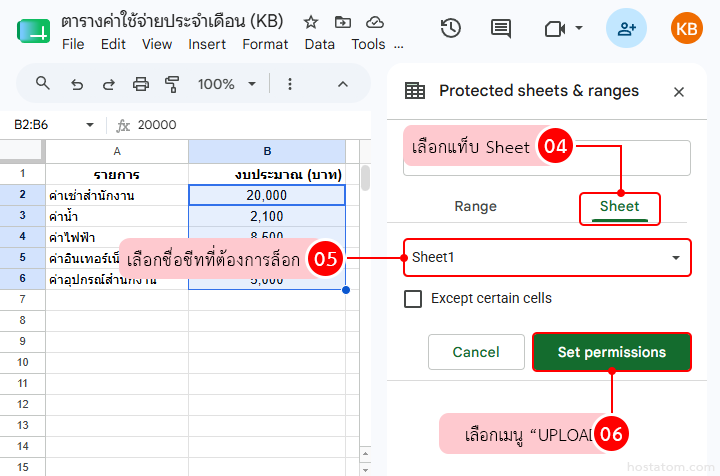This screenshot has height=476, width=720.
Task: Open the Tools menu
Action: (368, 44)
